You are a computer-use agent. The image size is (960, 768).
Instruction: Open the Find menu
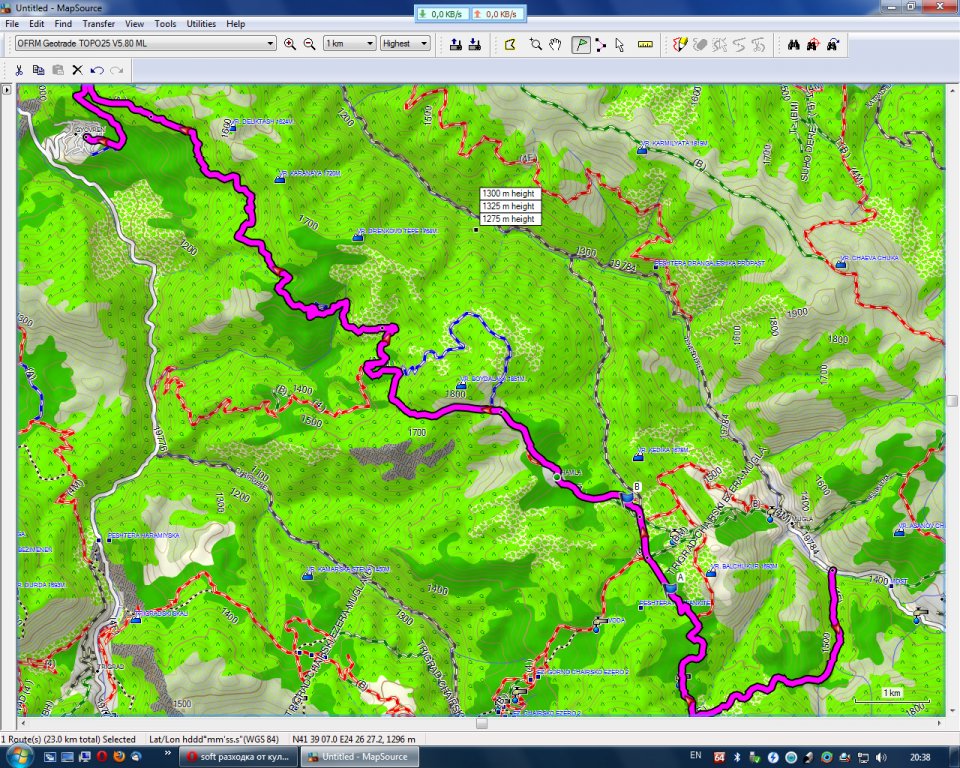(x=63, y=24)
